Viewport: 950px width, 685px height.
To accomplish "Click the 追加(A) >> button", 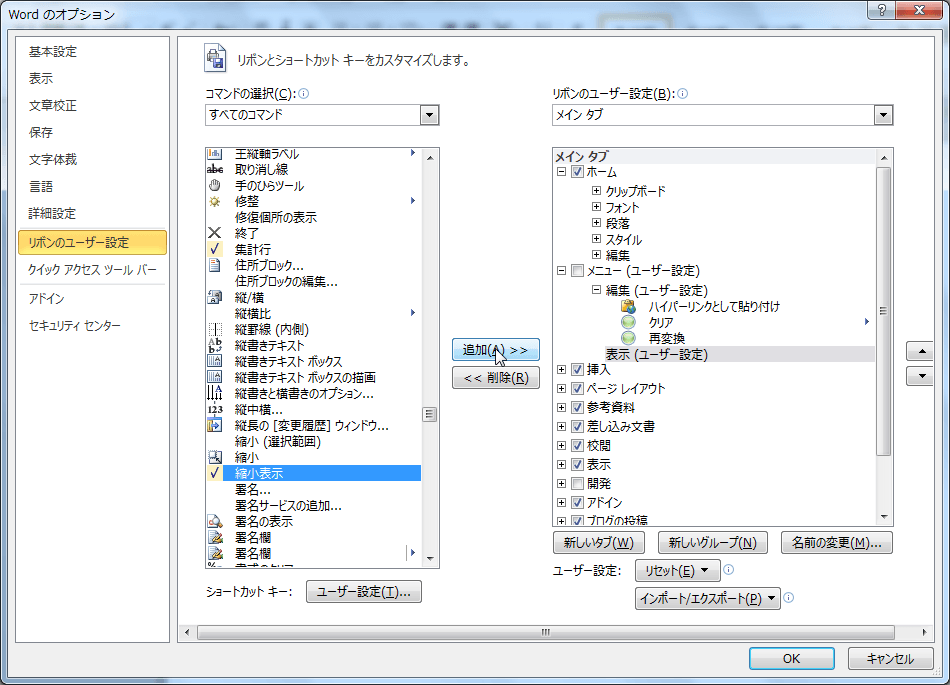I will tap(496, 349).
